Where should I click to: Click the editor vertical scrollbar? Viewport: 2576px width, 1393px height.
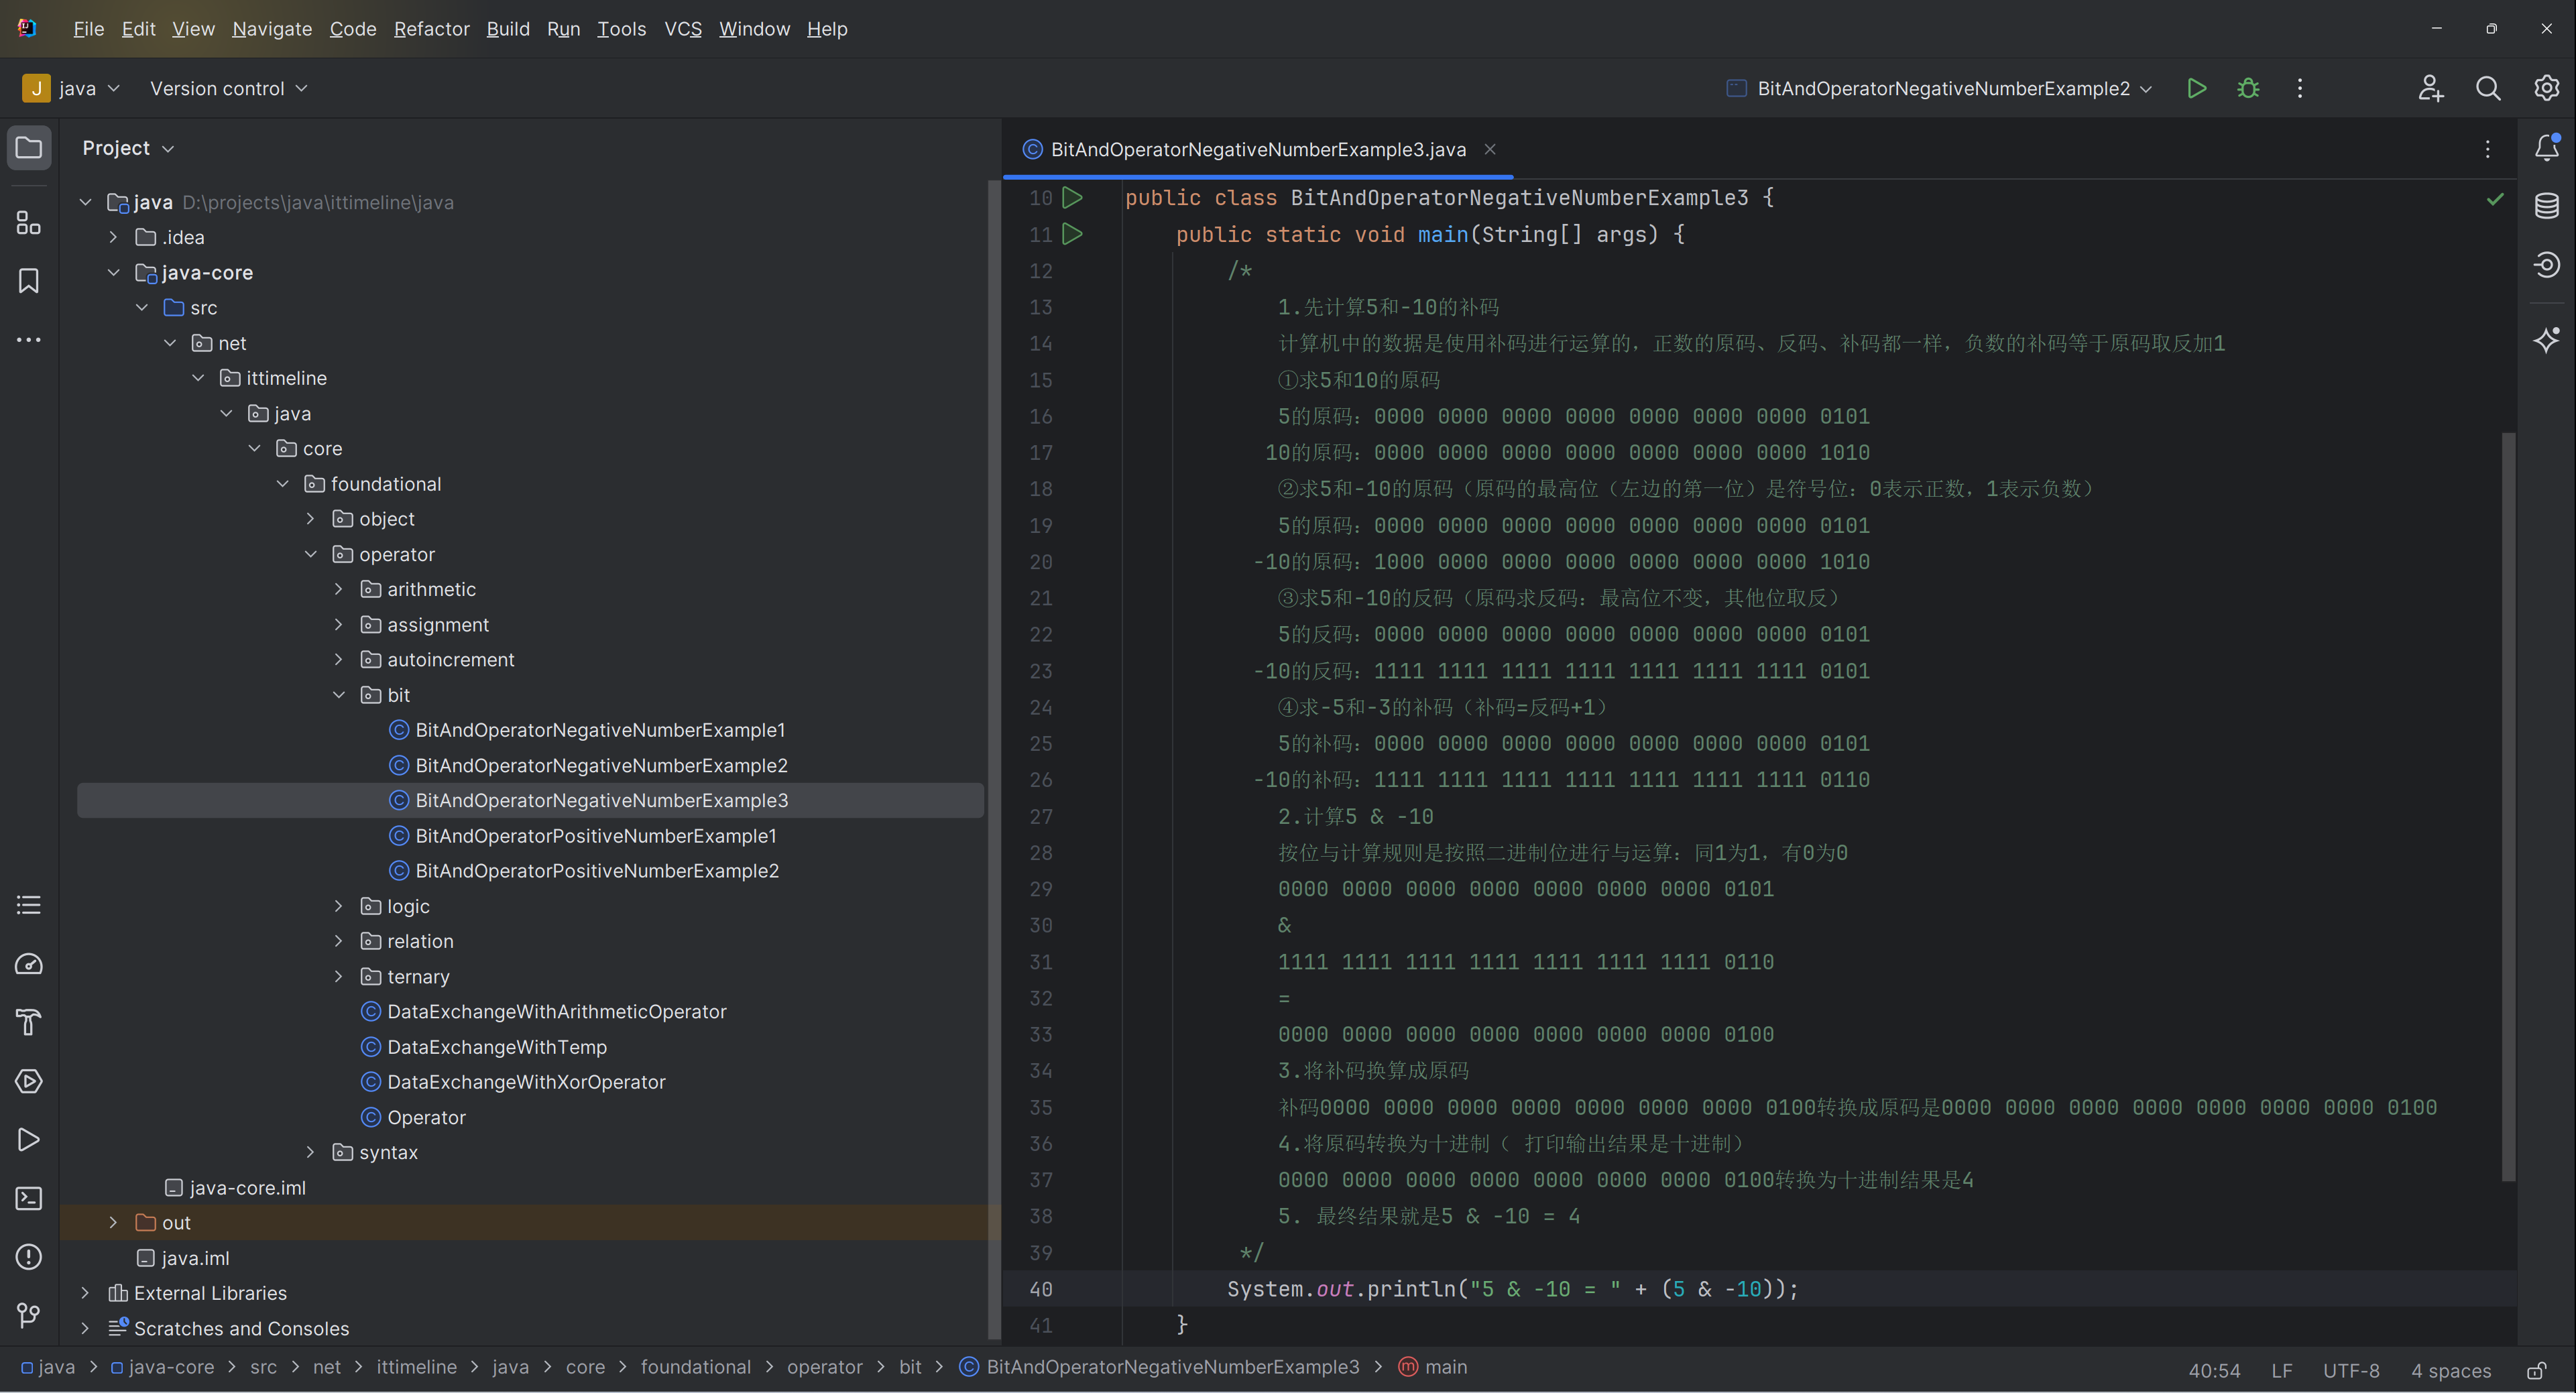(2508, 806)
